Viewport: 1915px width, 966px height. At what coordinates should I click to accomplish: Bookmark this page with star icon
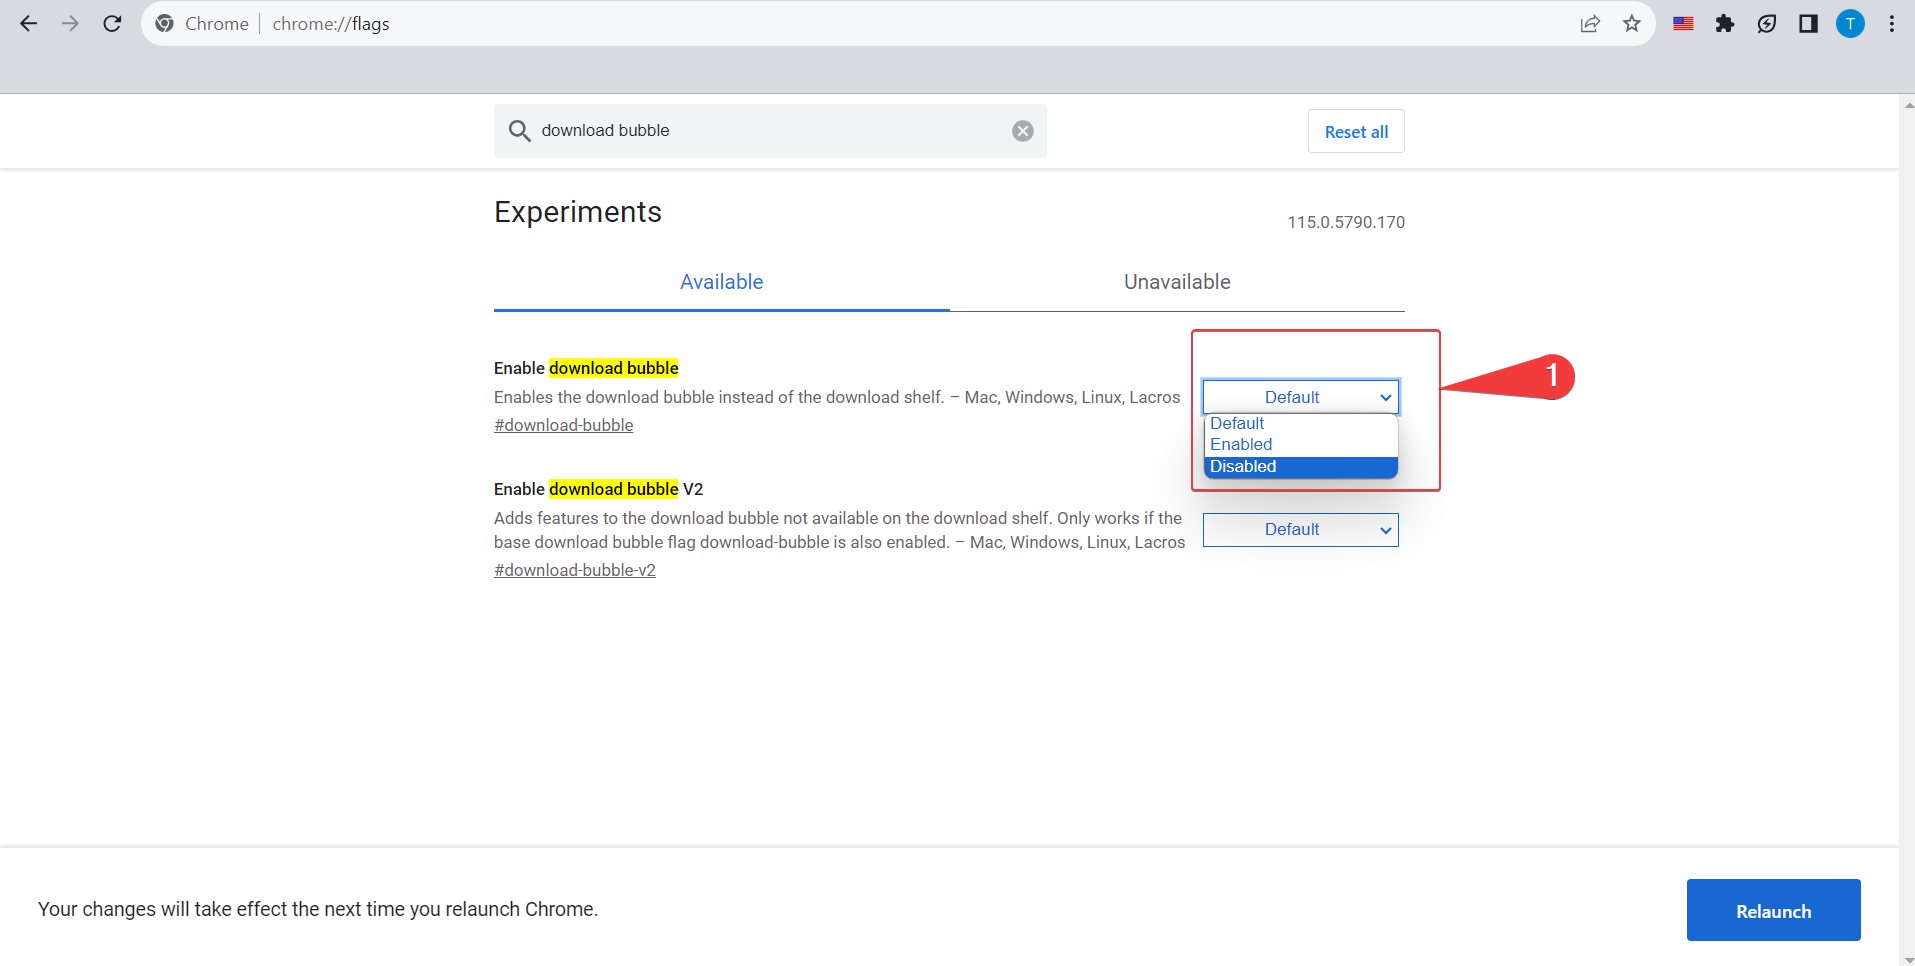(1632, 24)
